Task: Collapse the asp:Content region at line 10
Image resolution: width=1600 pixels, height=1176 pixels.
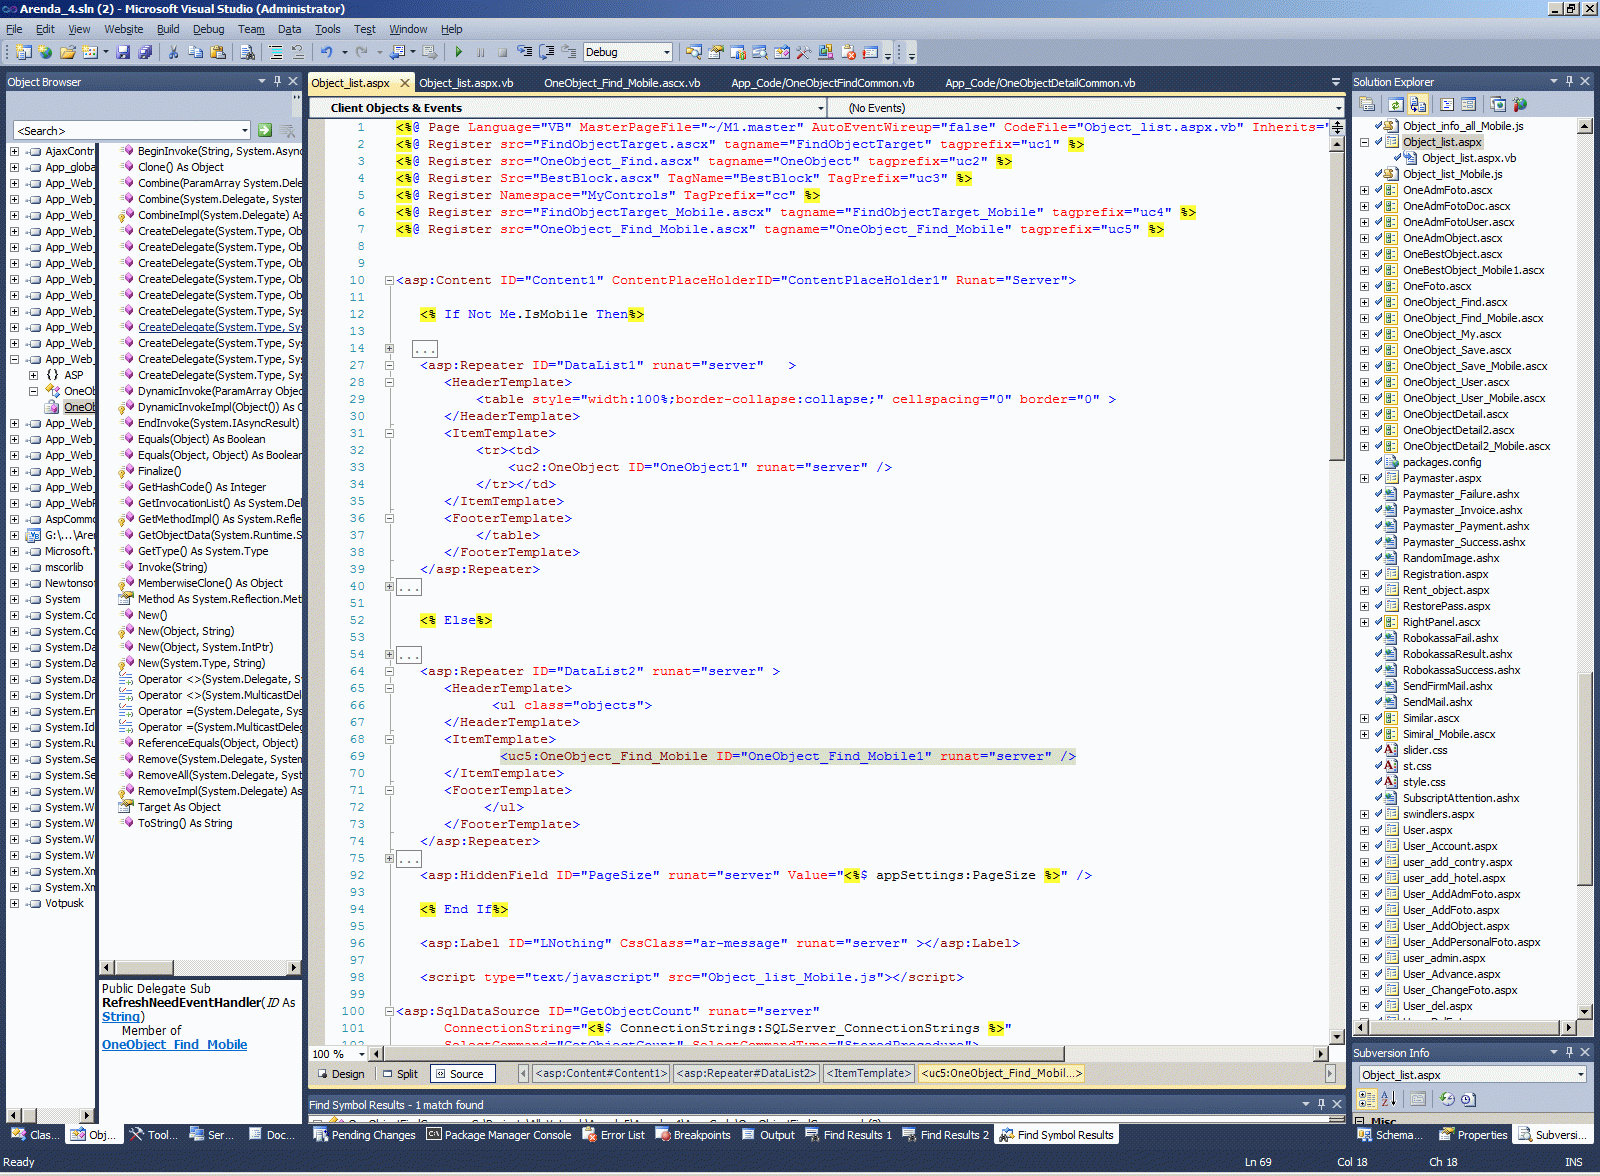Action: click(x=389, y=281)
